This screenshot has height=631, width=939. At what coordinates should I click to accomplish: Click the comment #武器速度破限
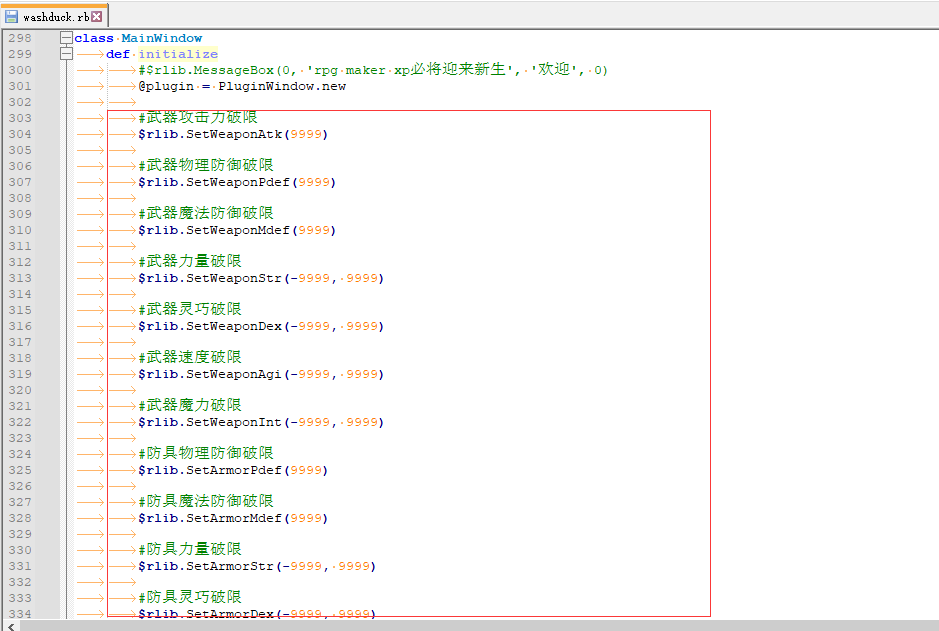[x=190, y=357]
